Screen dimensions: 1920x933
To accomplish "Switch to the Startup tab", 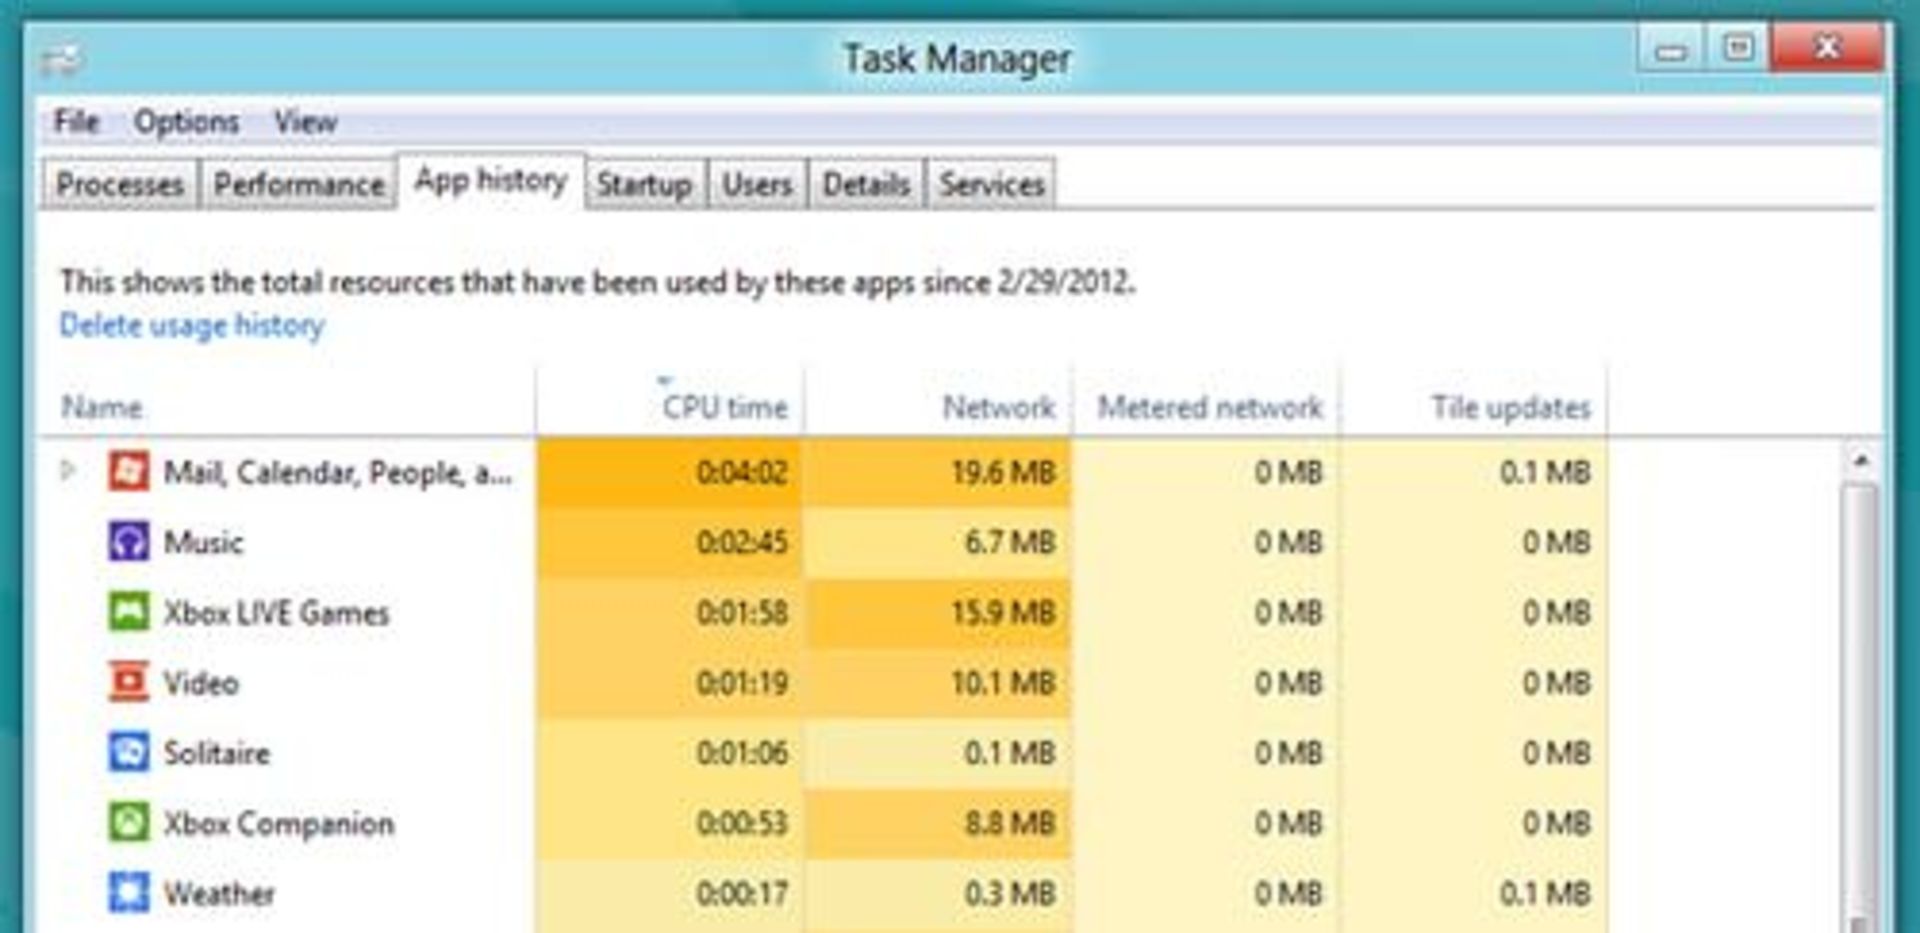I will pyautogui.click(x=645, y=184).
